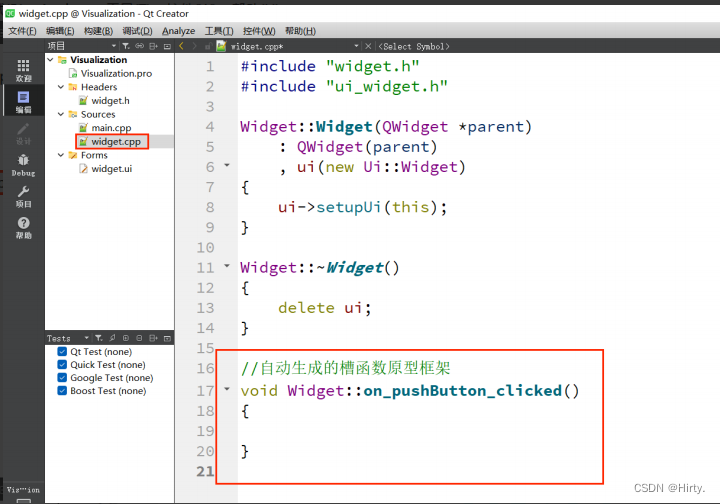Split the Tests panel via its split icon
The width and height of the screenshot is (720, 504).
pos(153,338)
